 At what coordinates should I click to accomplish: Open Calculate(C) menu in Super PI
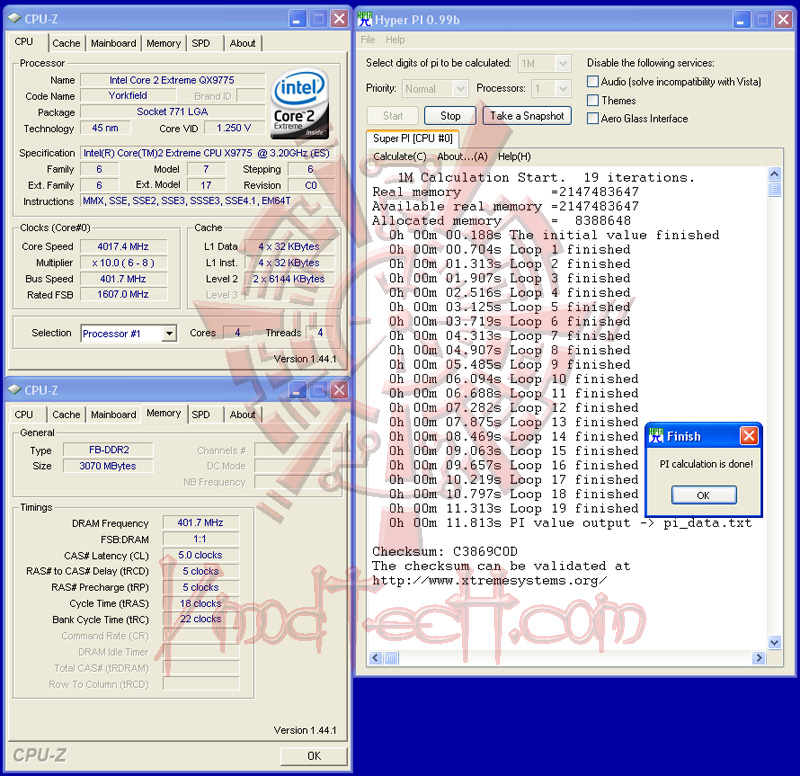pyautogui.click(x=399, y=157)
